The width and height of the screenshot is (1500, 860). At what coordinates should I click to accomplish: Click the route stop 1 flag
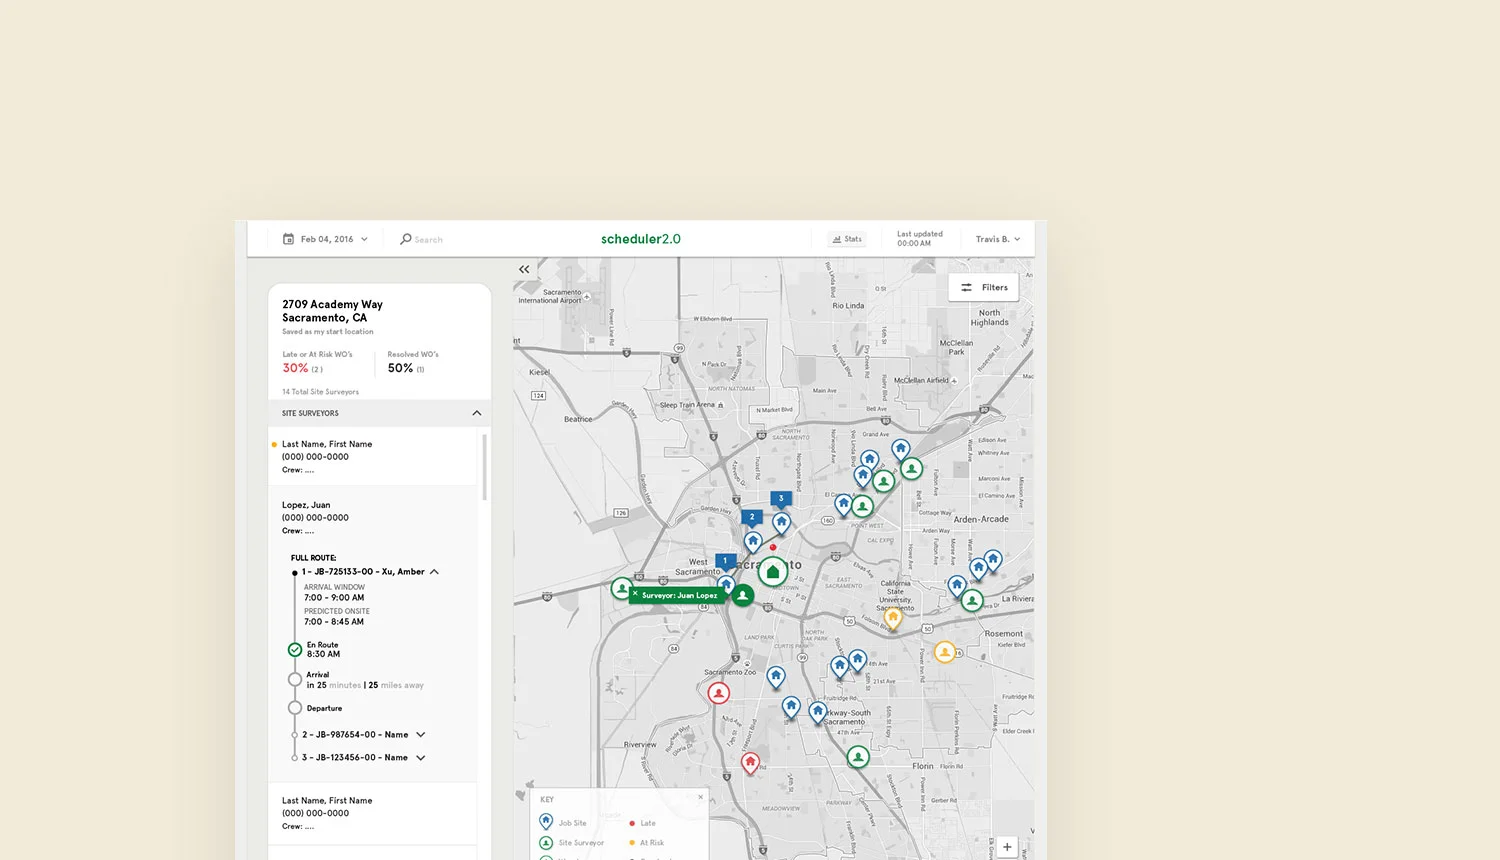pyautogui.click(x=726, y=561)
